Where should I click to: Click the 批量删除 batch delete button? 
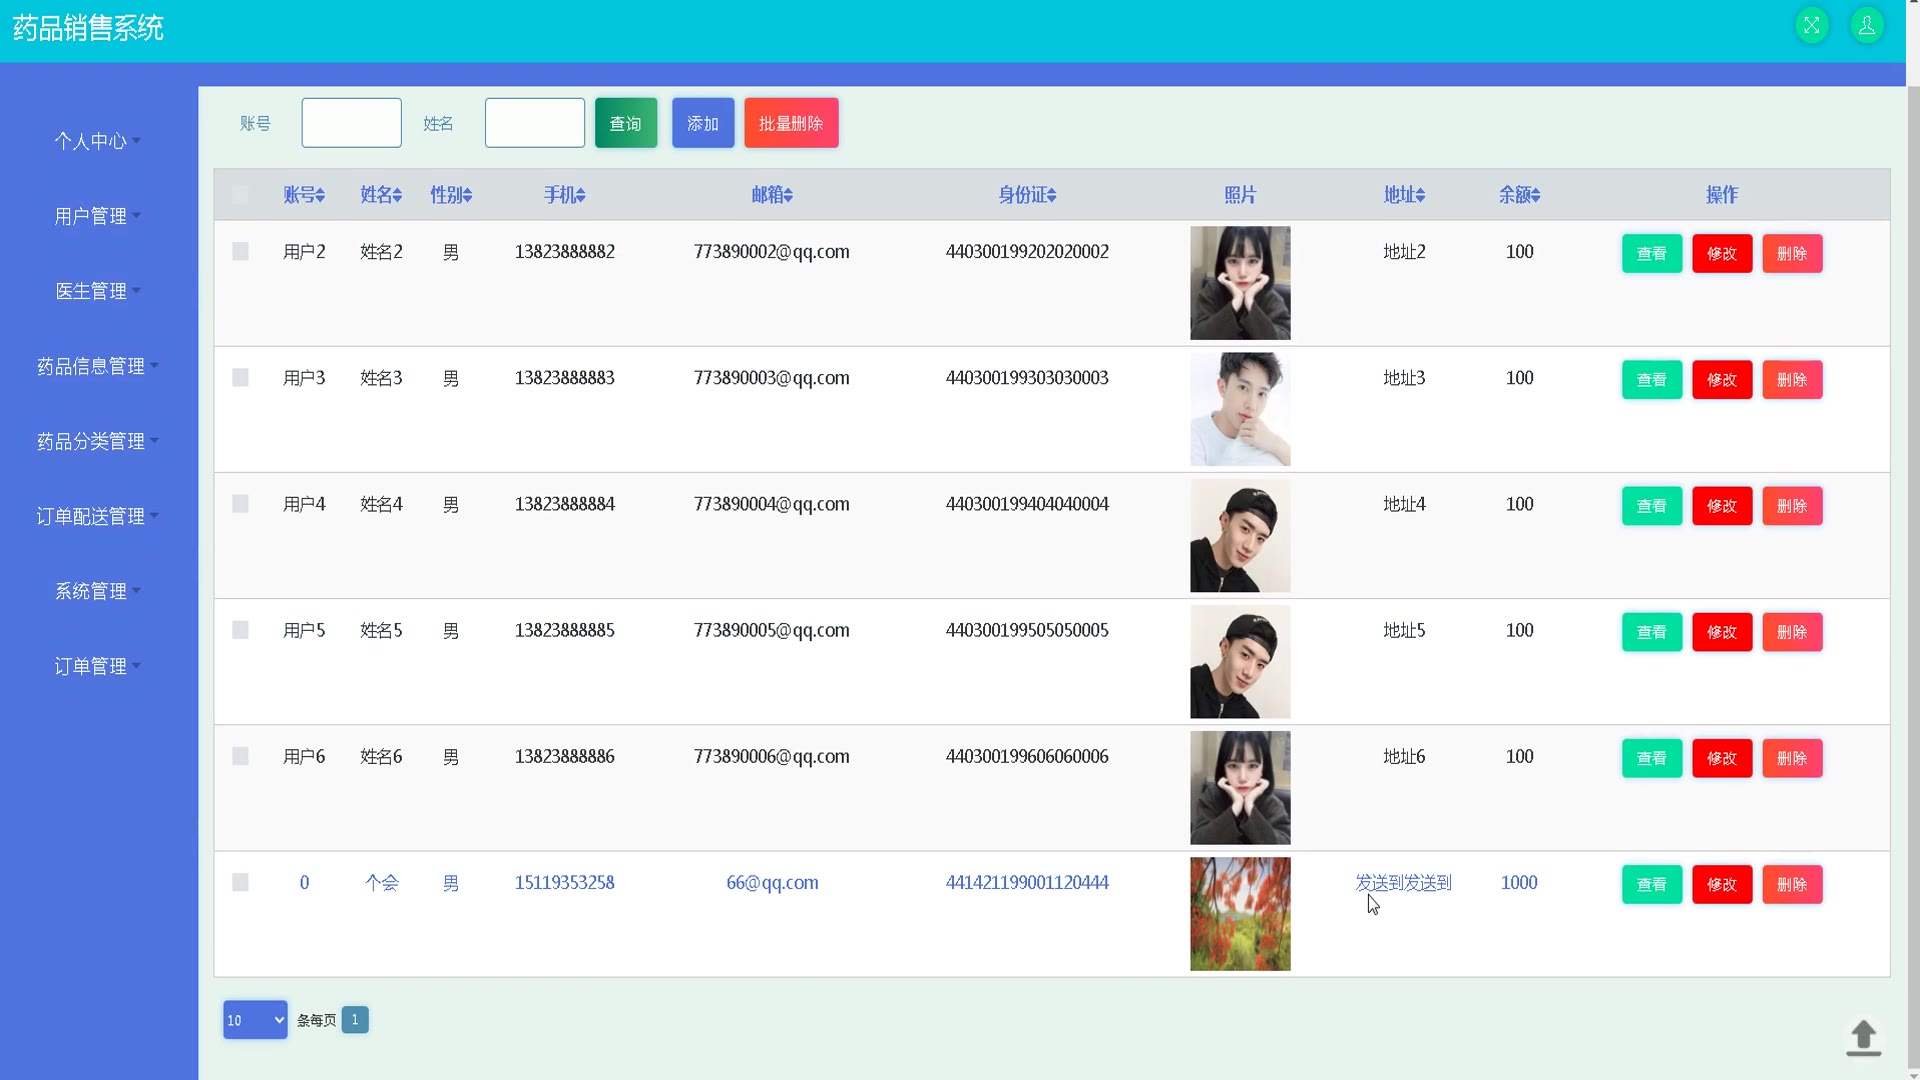[791, 123]
